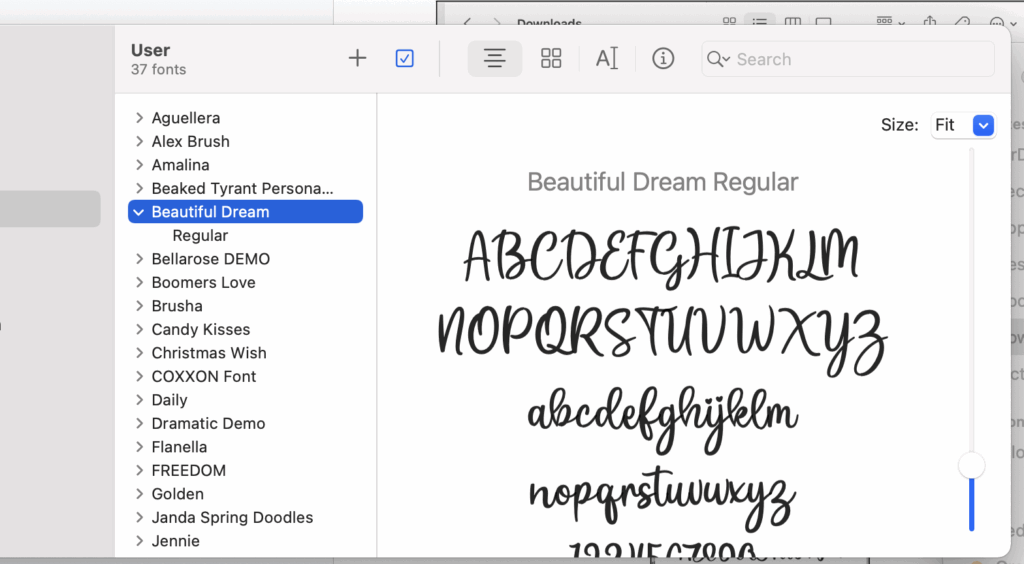Select the Candy Kisses font
Image resolution: width=1024 pixels, height=564 pixels.
(x=200, y=330)
